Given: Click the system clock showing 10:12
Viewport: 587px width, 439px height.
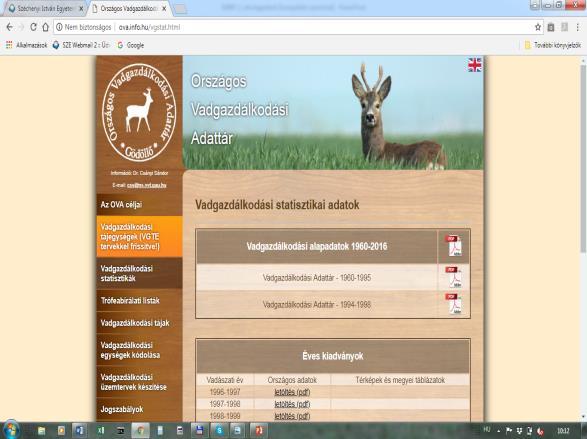Looking at the screenshot, I should (563, 431).
